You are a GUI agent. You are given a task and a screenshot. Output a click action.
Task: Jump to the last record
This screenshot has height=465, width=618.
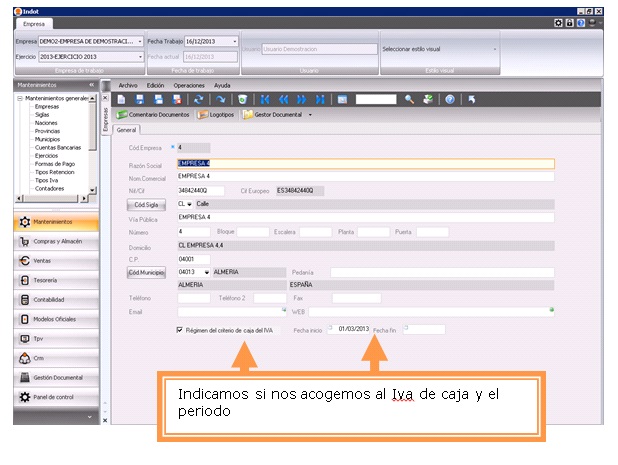point(319,100)
